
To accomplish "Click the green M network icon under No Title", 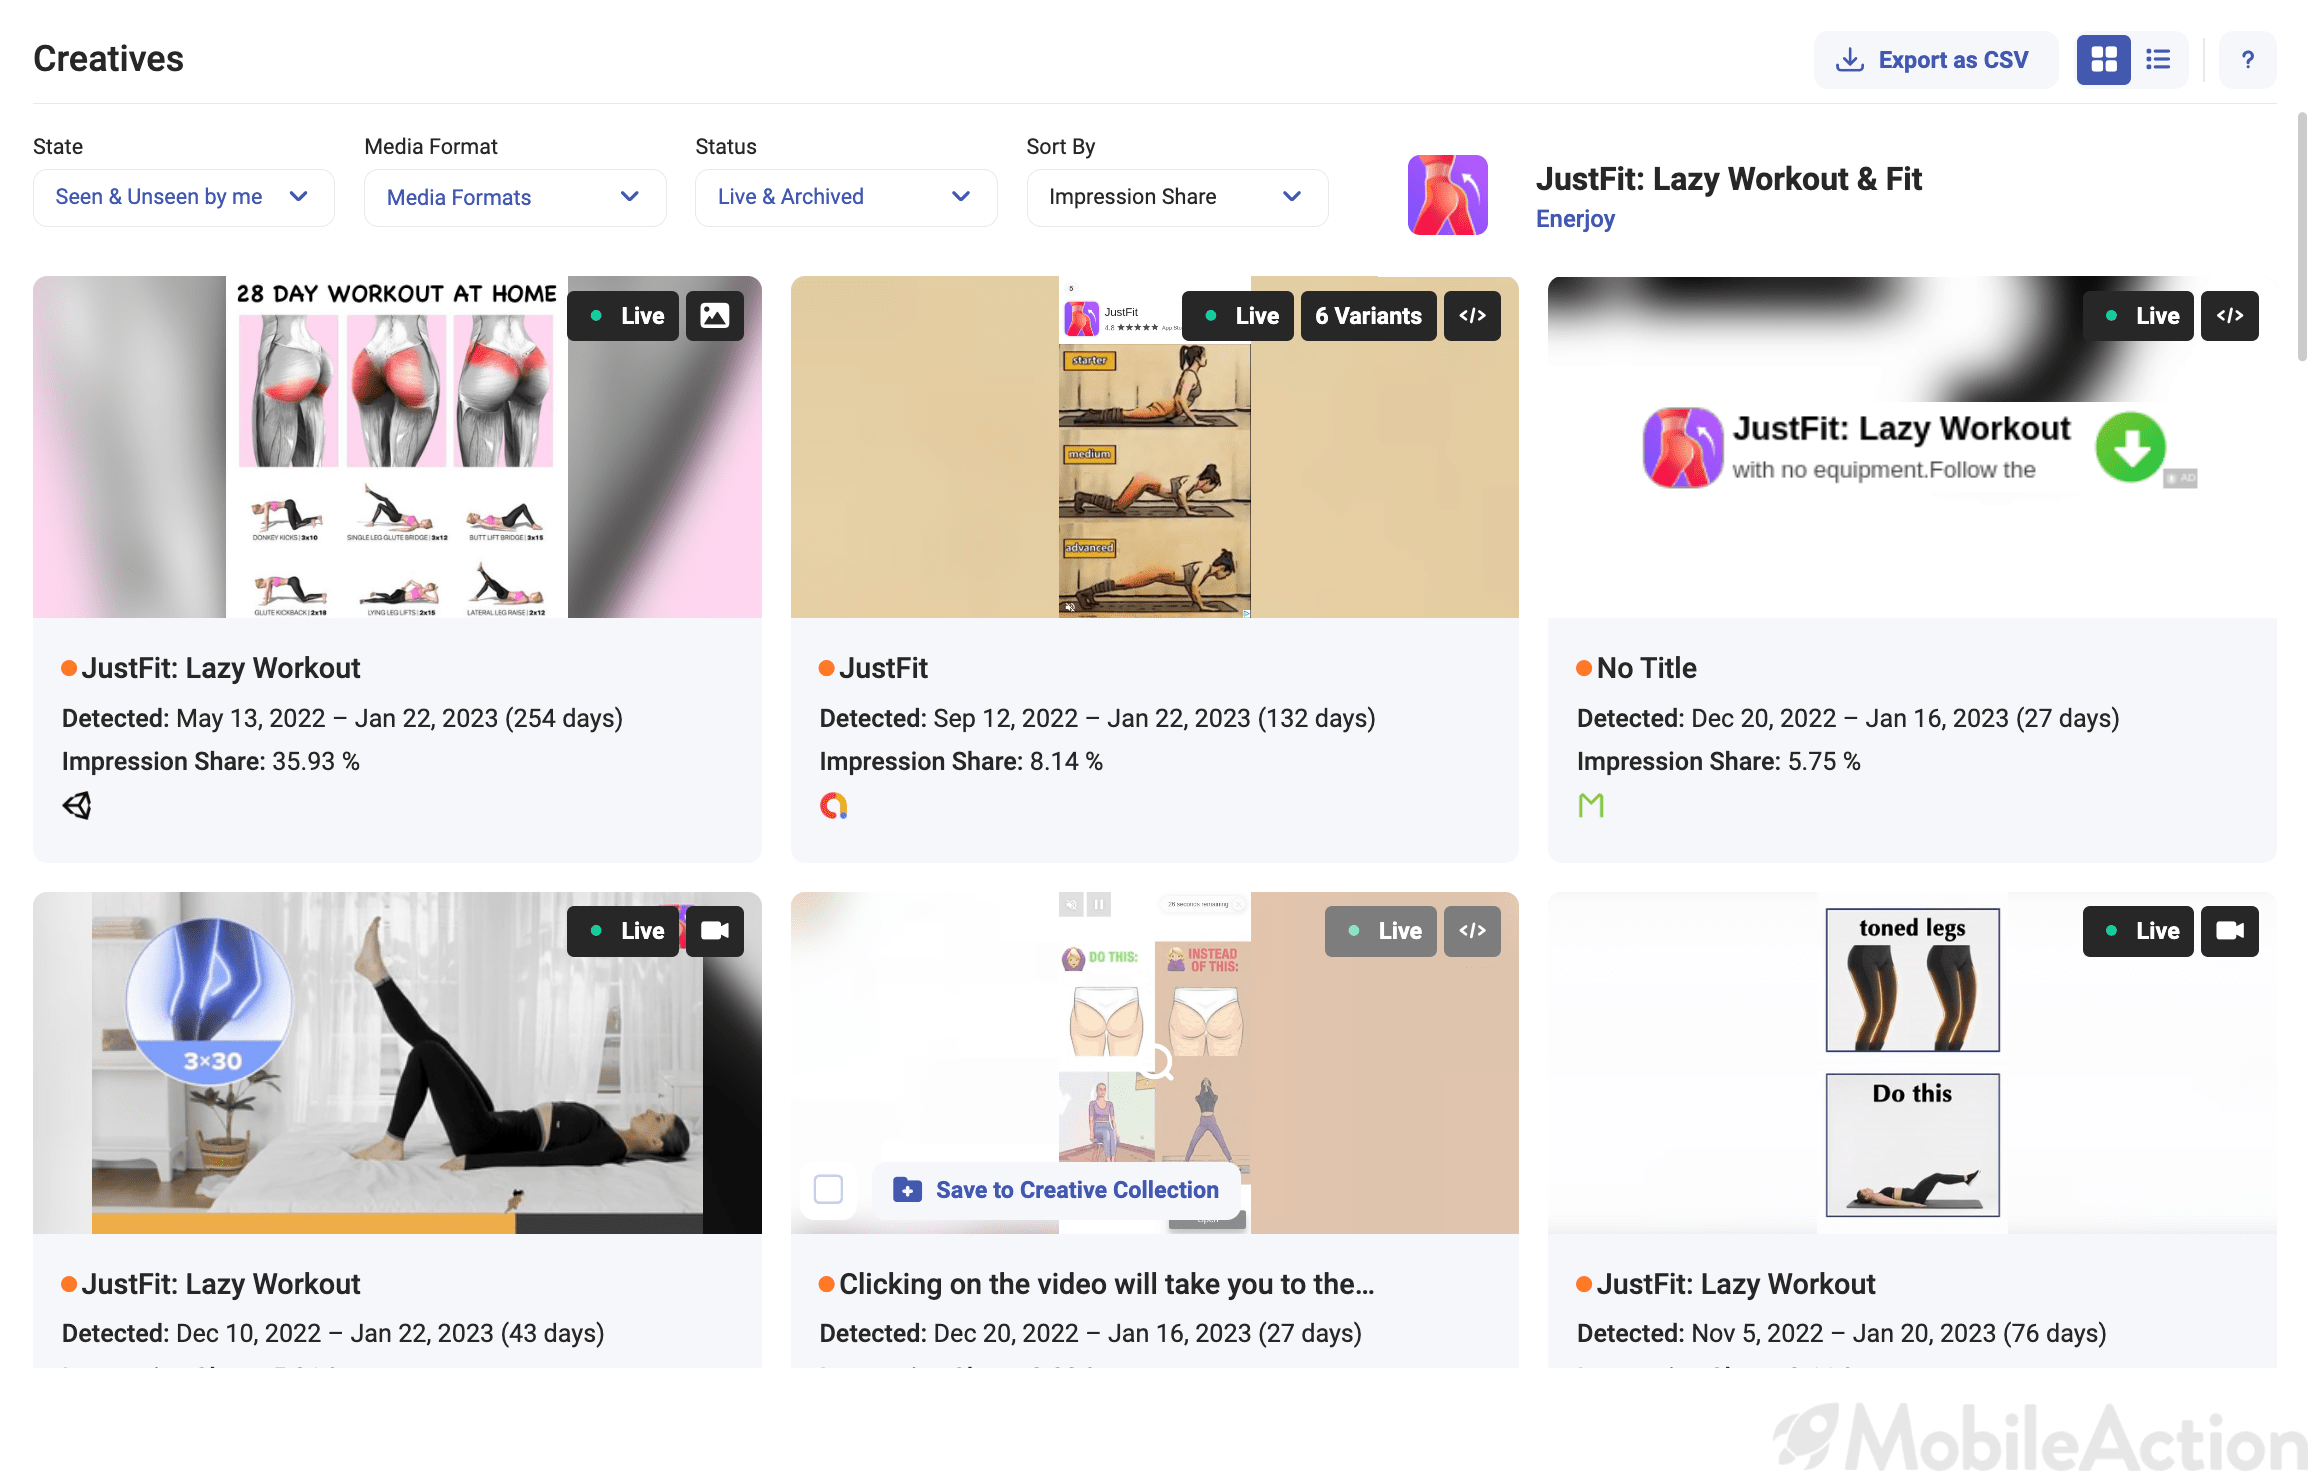I will [1591, 805].
